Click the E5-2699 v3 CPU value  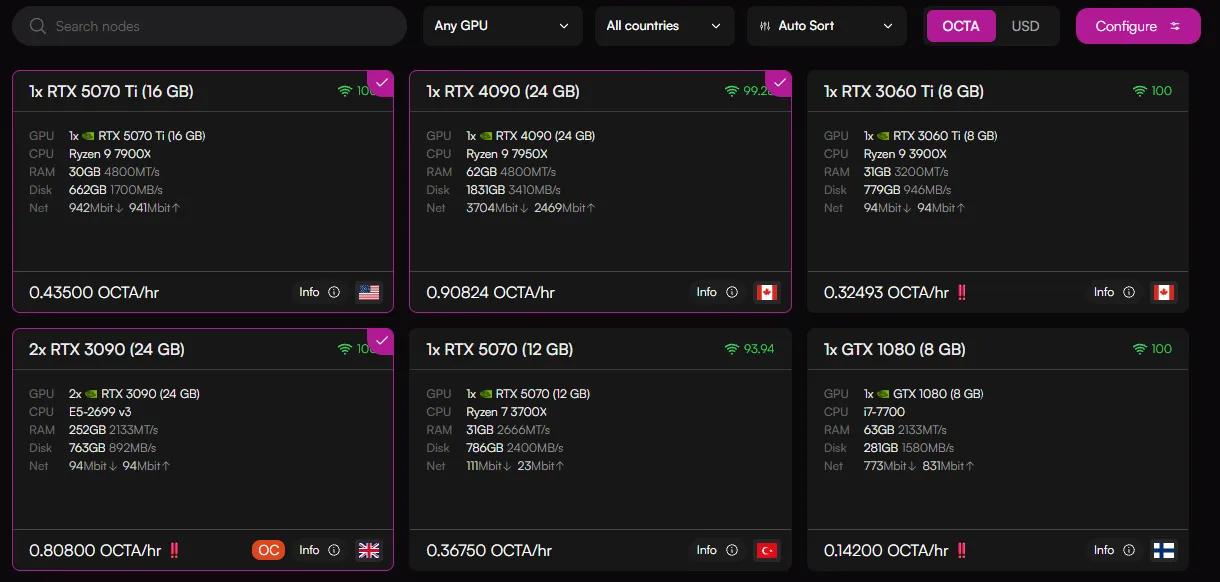pyautogui.click(x=100, y=412)
